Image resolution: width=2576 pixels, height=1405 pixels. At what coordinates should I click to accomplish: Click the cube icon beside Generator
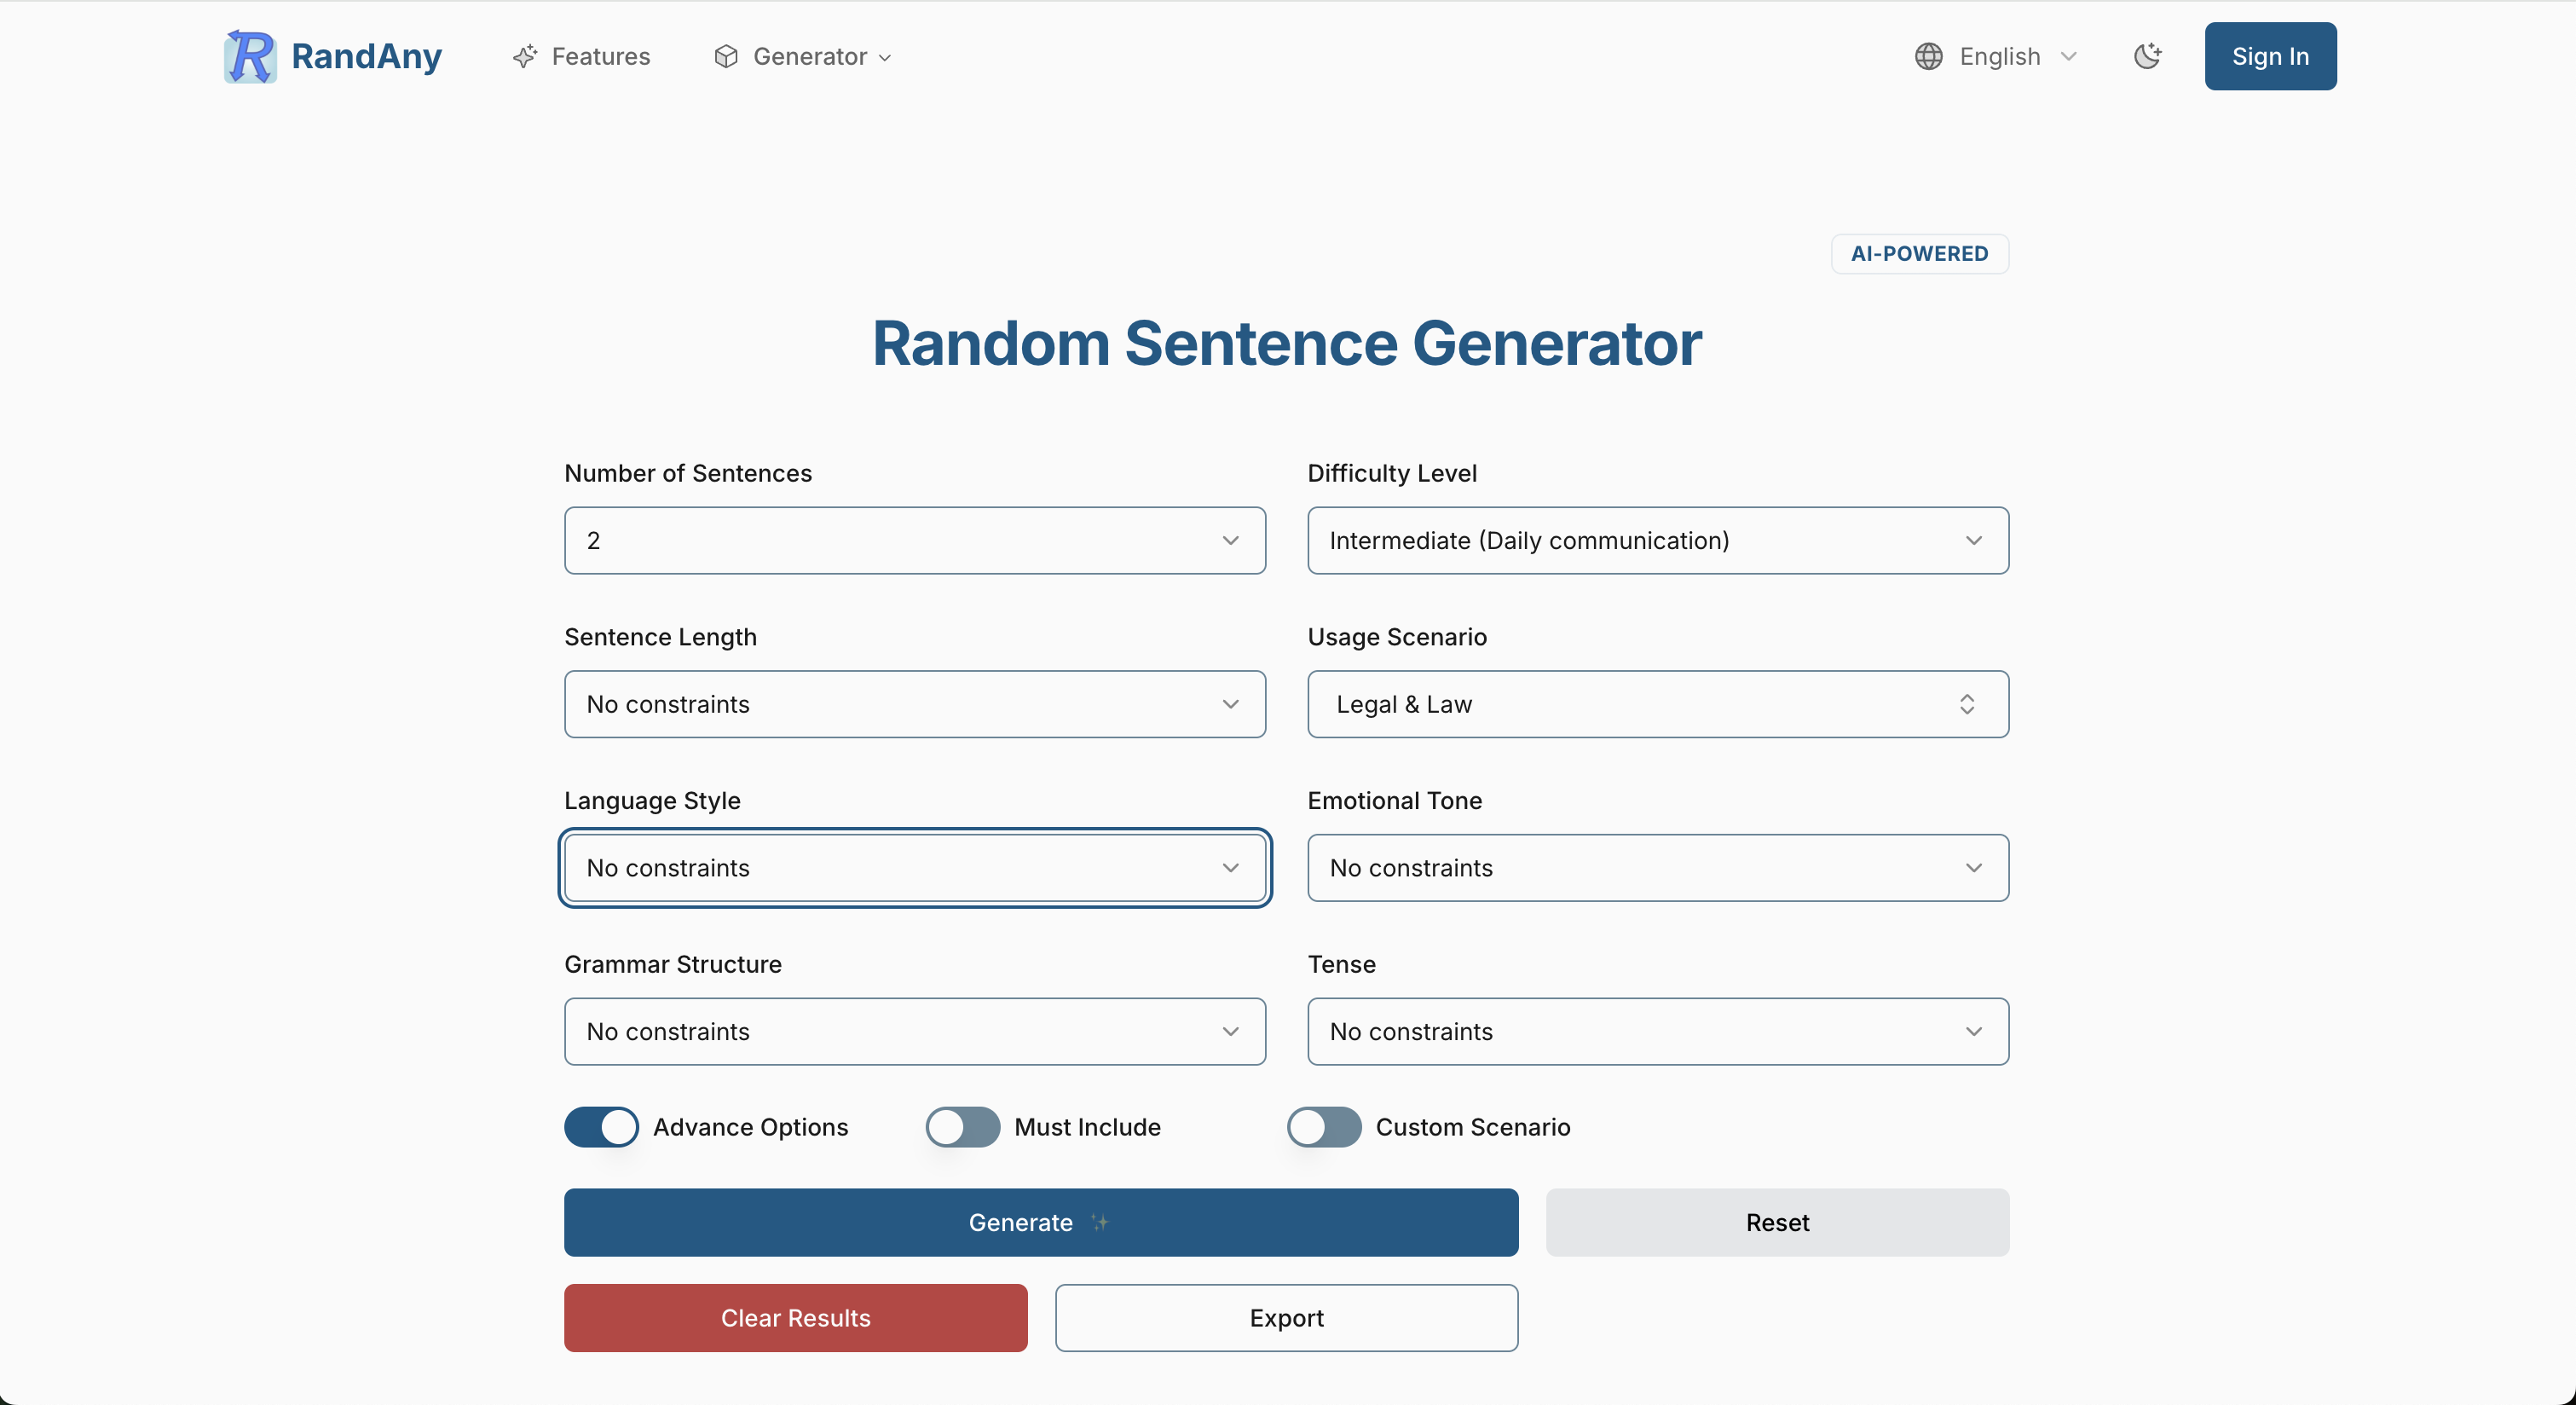[726, 56]
